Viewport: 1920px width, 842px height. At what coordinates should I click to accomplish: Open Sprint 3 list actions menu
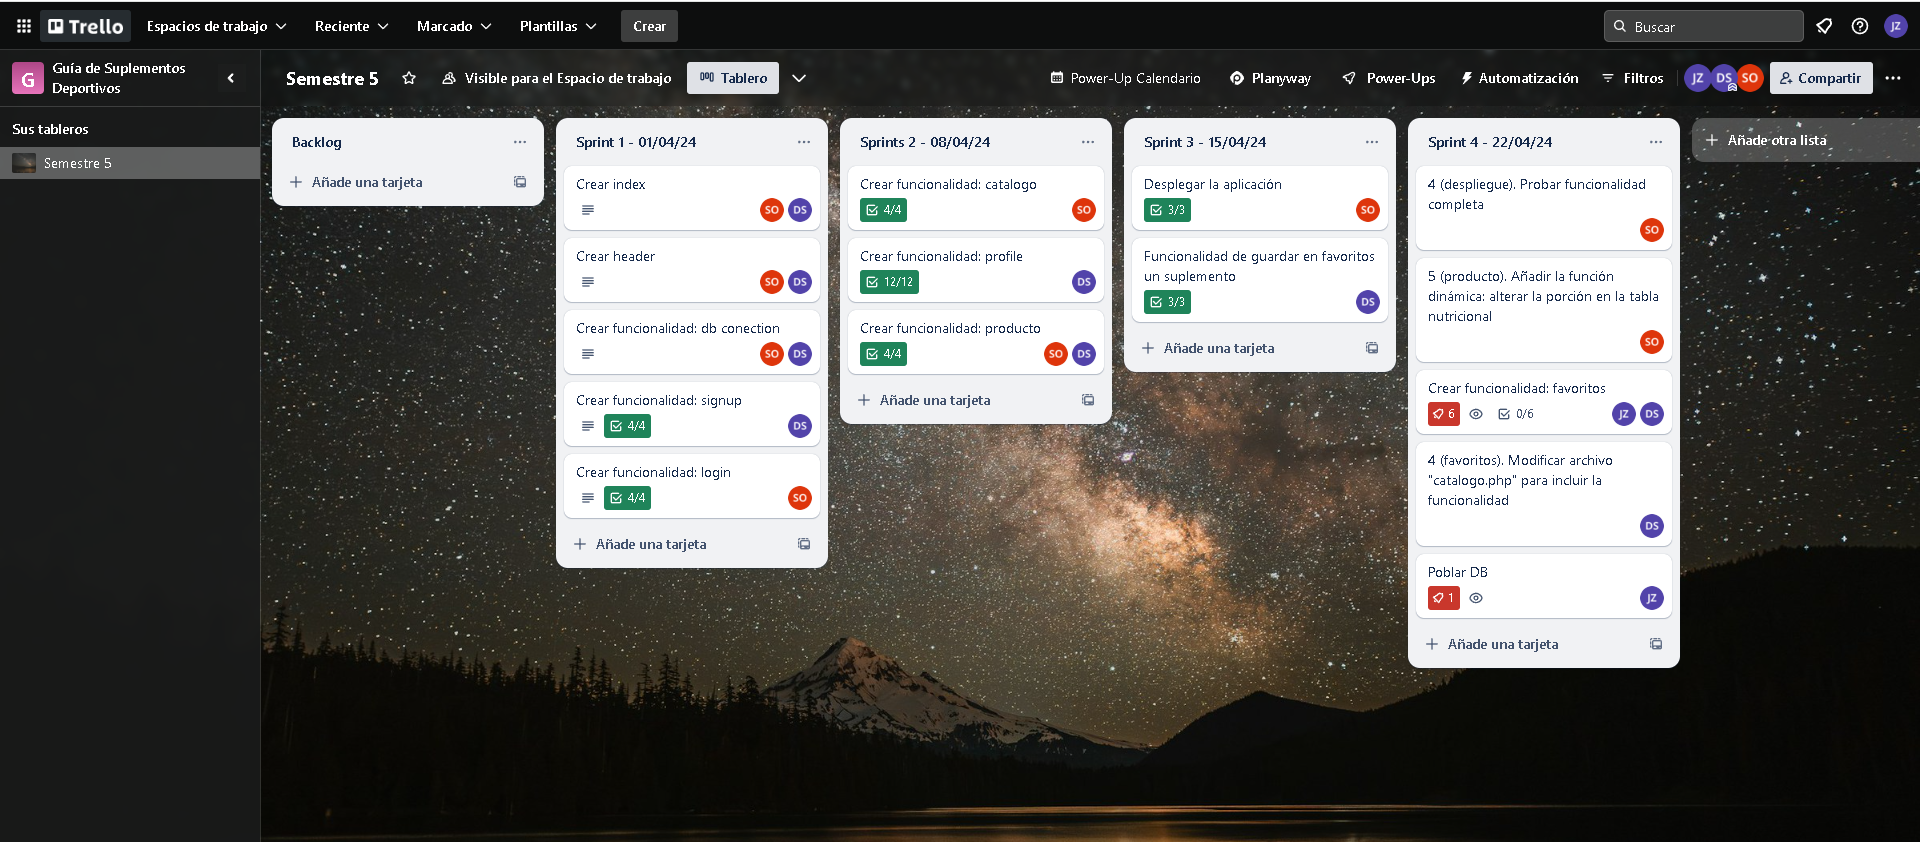click(x=1372, y=142)
